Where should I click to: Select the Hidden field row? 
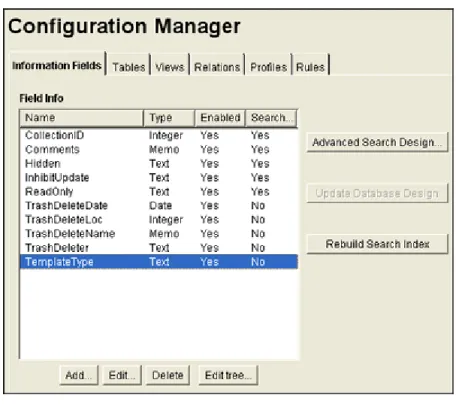click(159, 164)
